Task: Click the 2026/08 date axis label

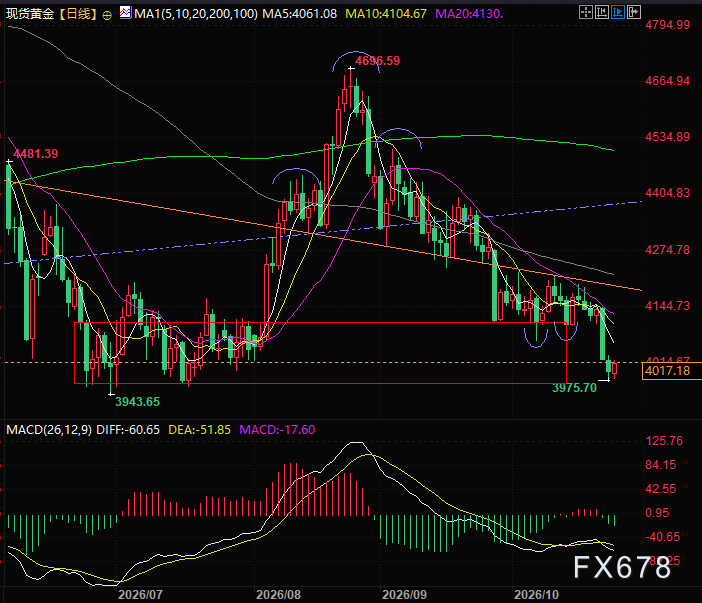Action: coord(278,595)
